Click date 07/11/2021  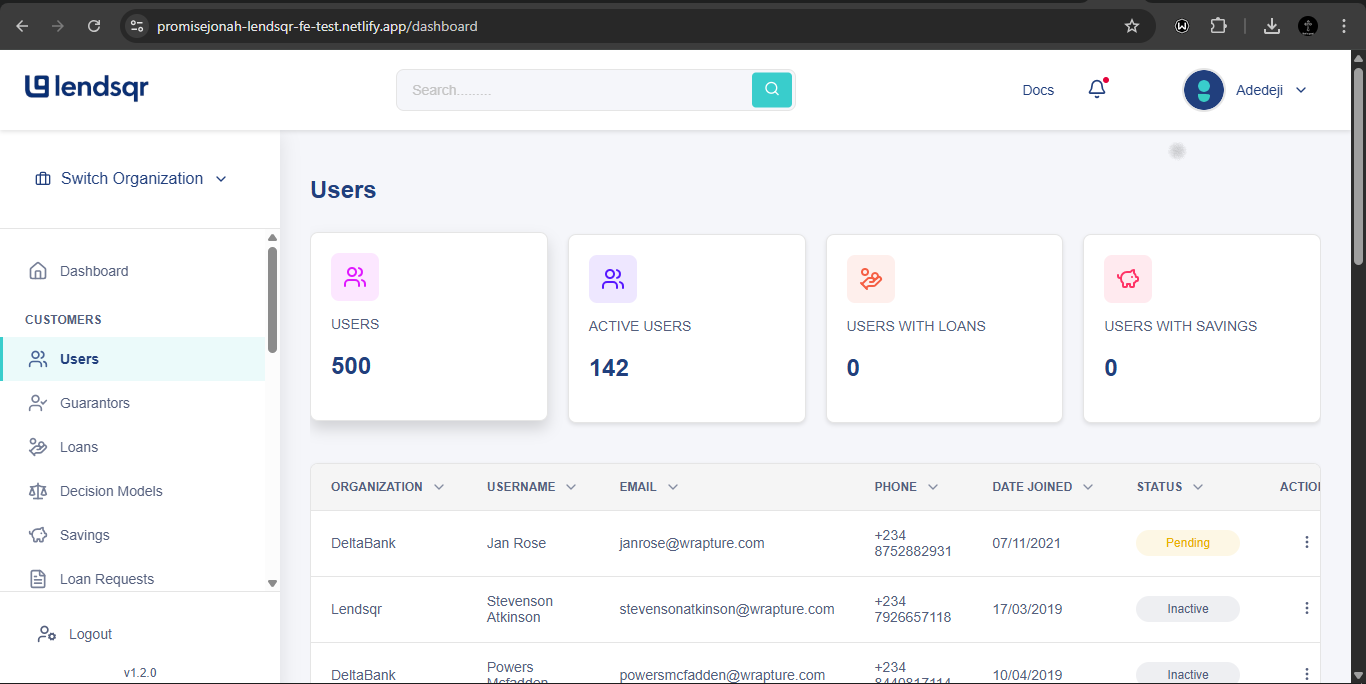(1027, 543)
